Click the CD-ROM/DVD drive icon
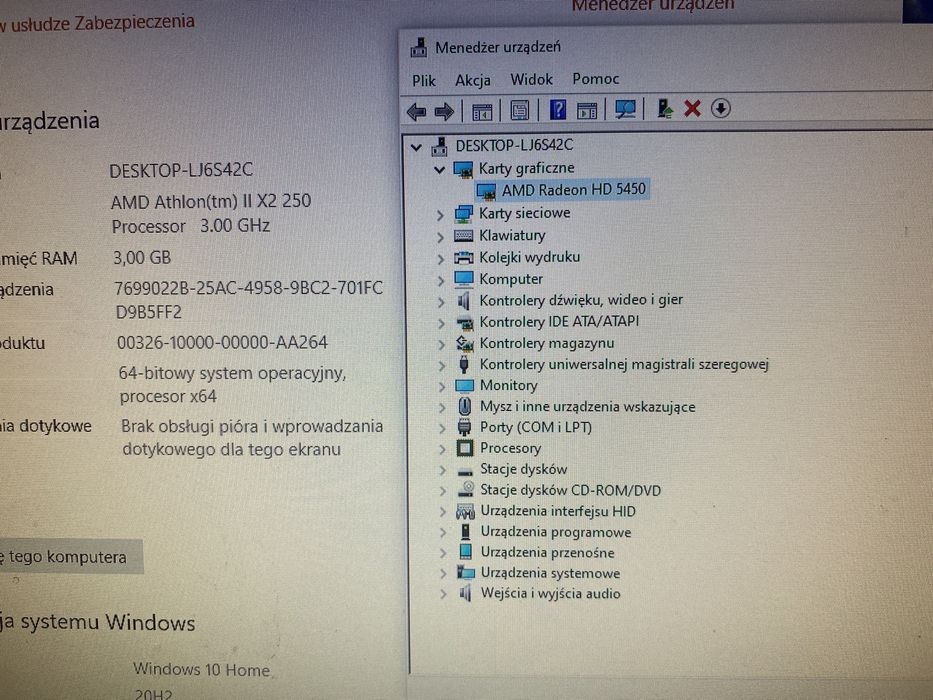Screen dimensions: 933x700 point(465,489)
